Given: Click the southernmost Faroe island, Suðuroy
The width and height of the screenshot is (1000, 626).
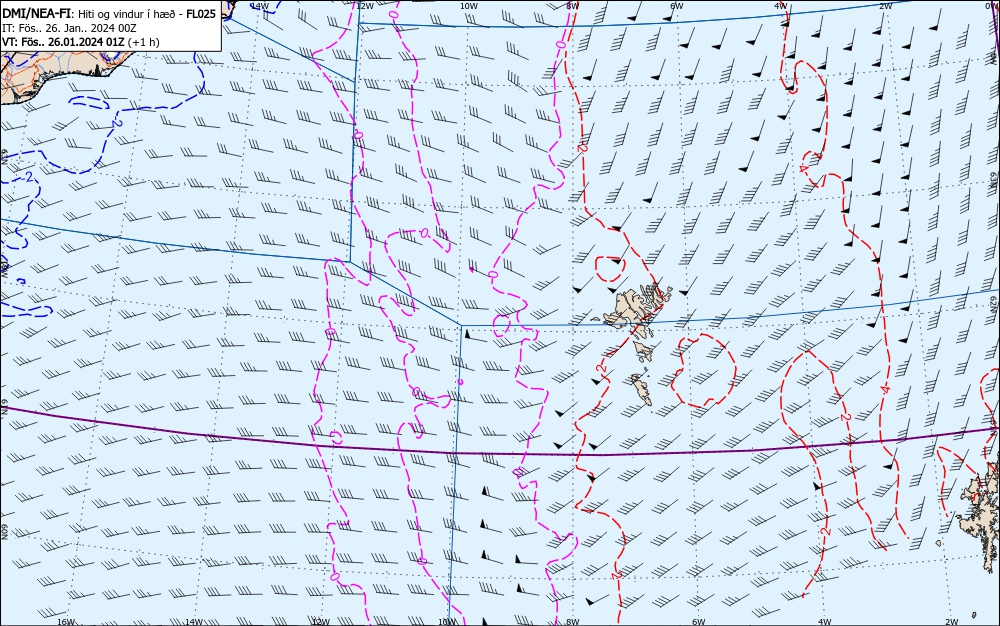Looking at the screenshot, I should (x=641, y=389).
